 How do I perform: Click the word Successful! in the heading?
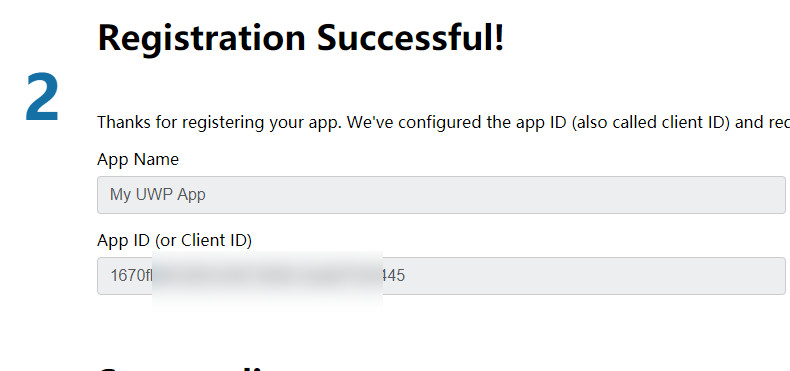tap(410, 37)
